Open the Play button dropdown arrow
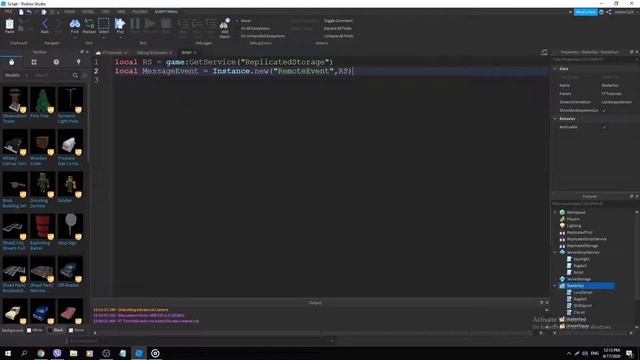Image resolution: width=640 pixels, height=360 pixels. point(120,37)
